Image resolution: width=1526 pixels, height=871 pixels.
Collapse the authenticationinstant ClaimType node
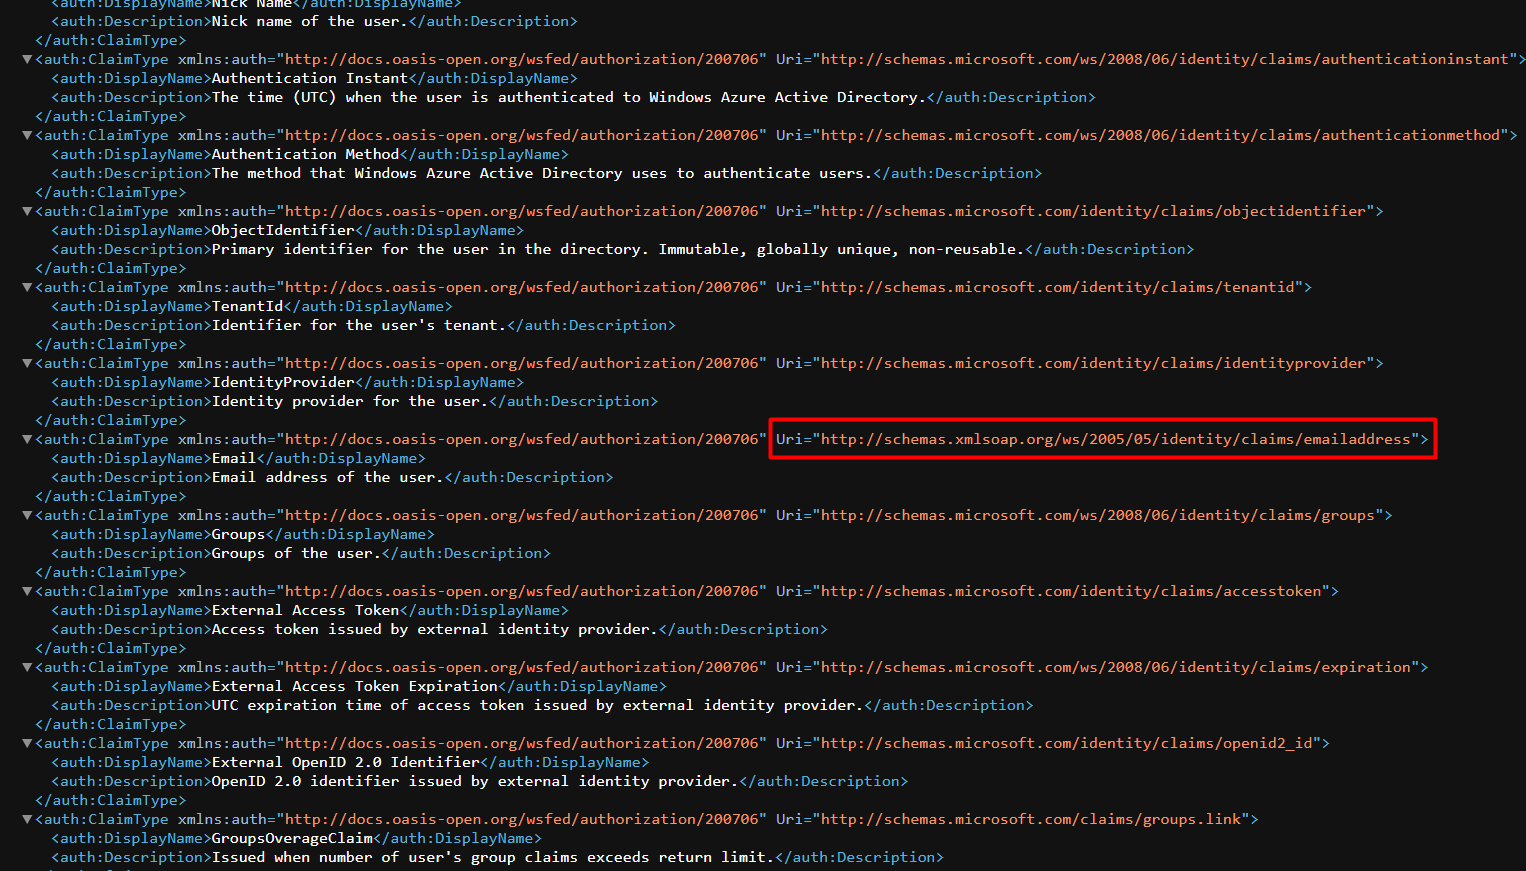pos(27,60)
